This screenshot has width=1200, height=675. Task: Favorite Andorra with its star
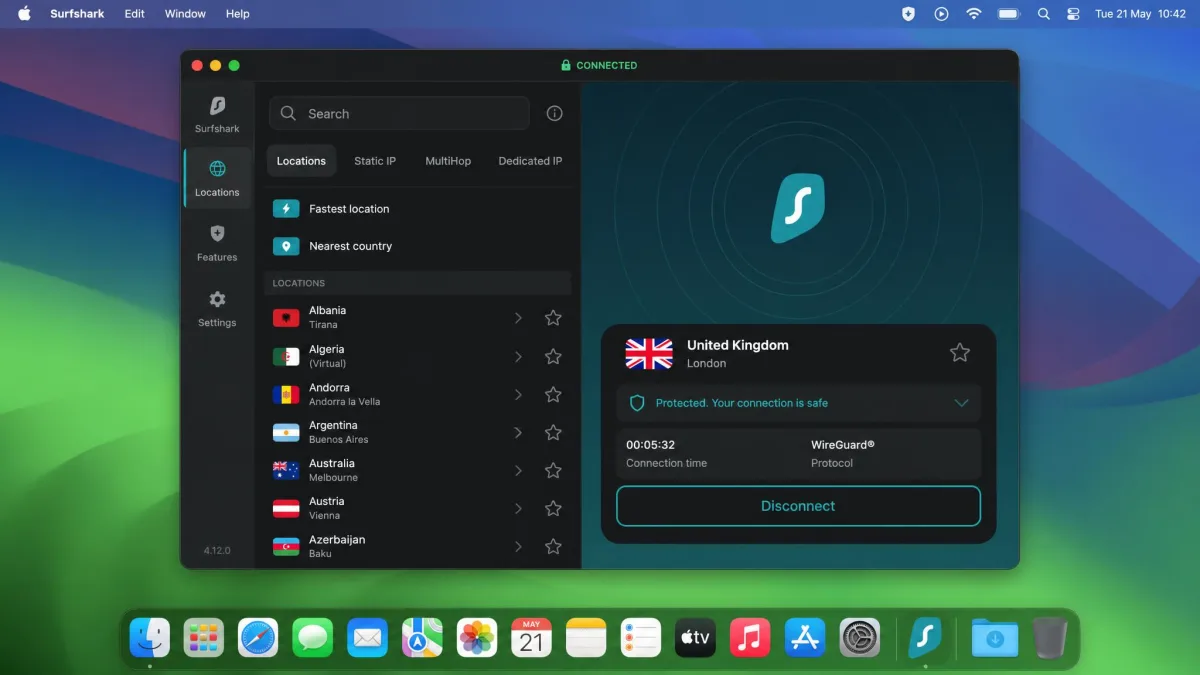pos(553,395)
